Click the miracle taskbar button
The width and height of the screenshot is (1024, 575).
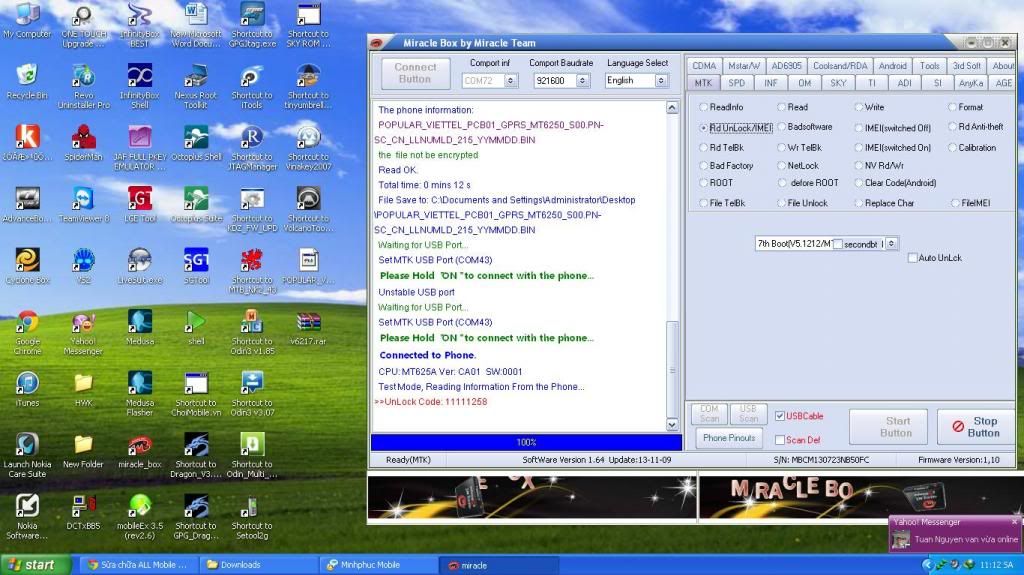tap(498, 565)
